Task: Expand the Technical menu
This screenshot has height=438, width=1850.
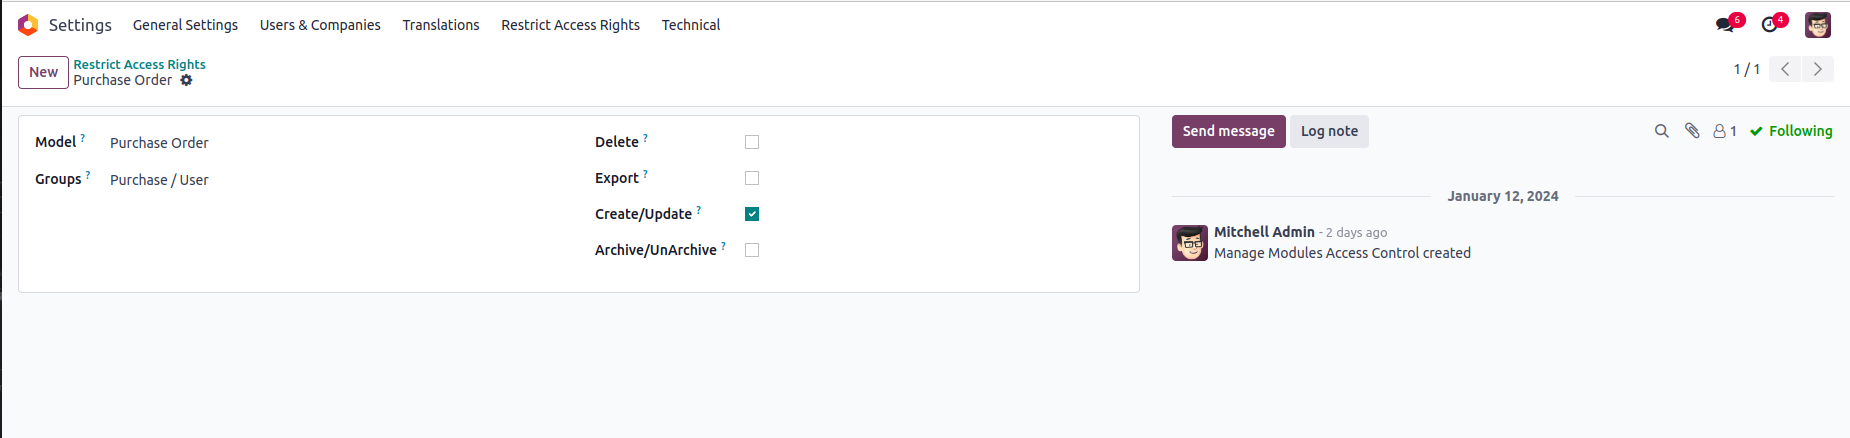Action: click(691, 25)
